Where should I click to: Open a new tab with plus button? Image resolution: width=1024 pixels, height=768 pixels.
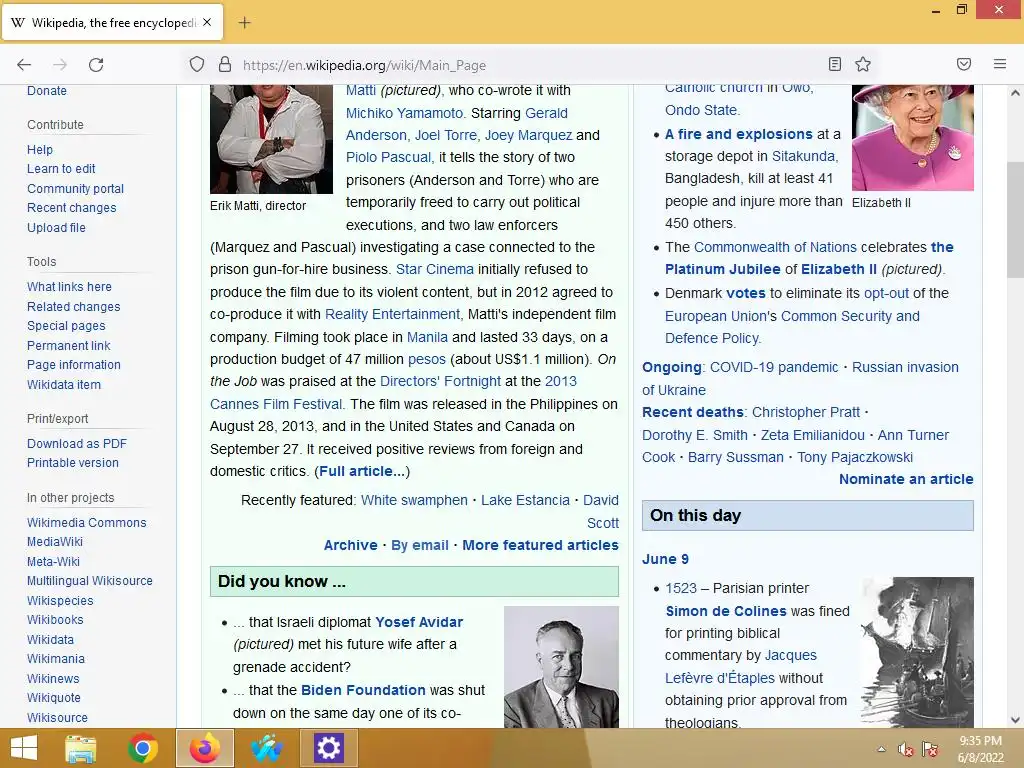tap(244, 23)
